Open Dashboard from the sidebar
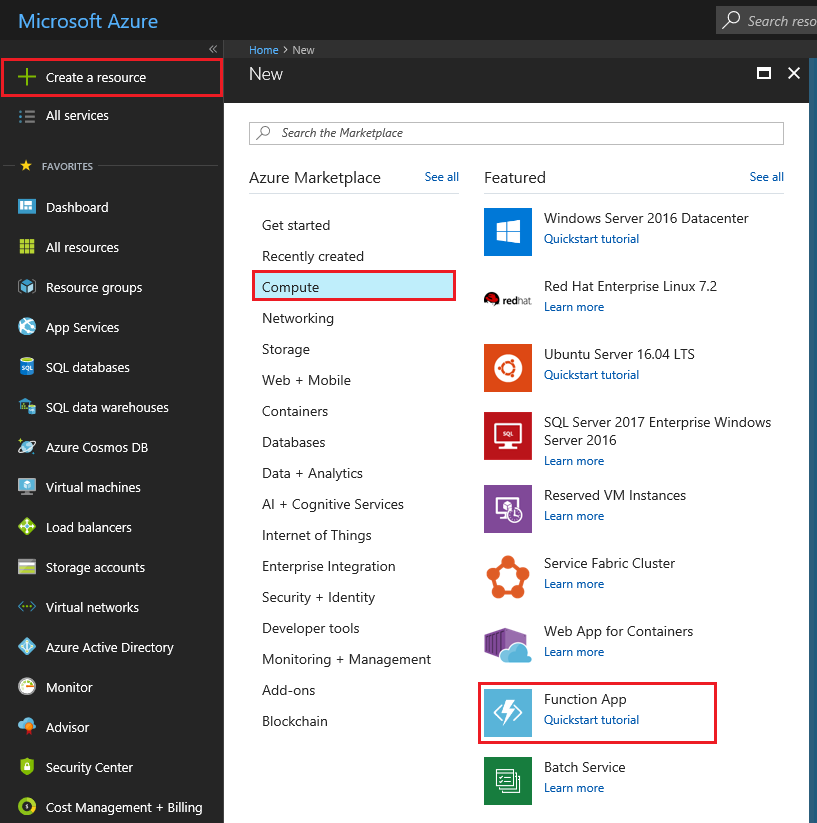This screenshot has height=823, width=817. pos(75,207)
